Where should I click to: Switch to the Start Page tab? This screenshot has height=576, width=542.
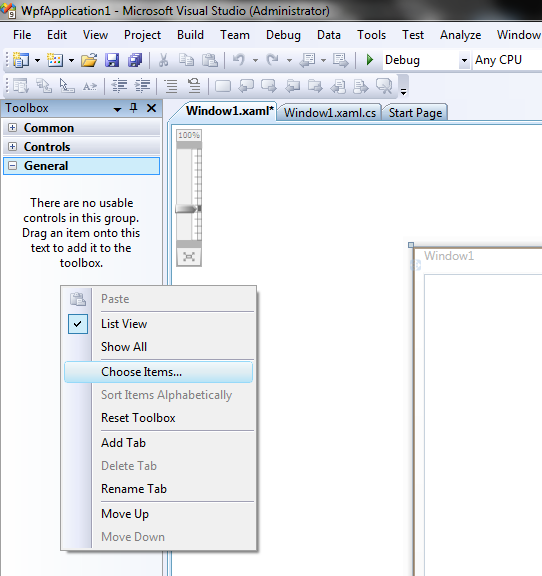[x=415, y=113]
